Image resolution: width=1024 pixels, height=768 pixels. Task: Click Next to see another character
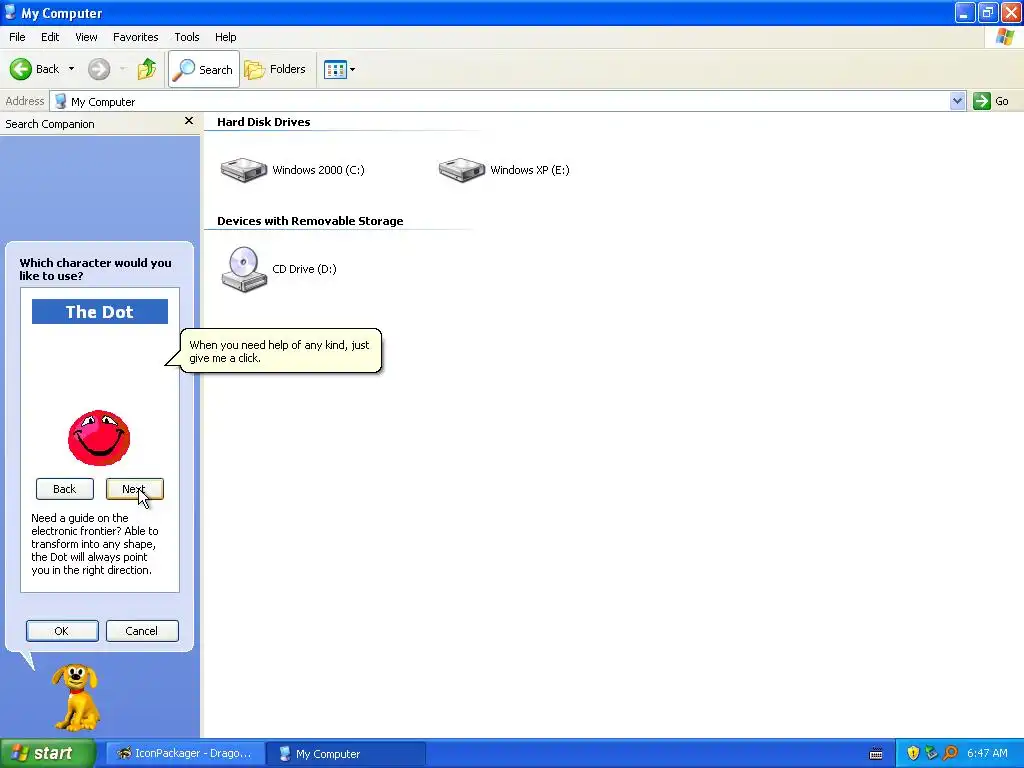pyautogui.click(x=135, y=489)
